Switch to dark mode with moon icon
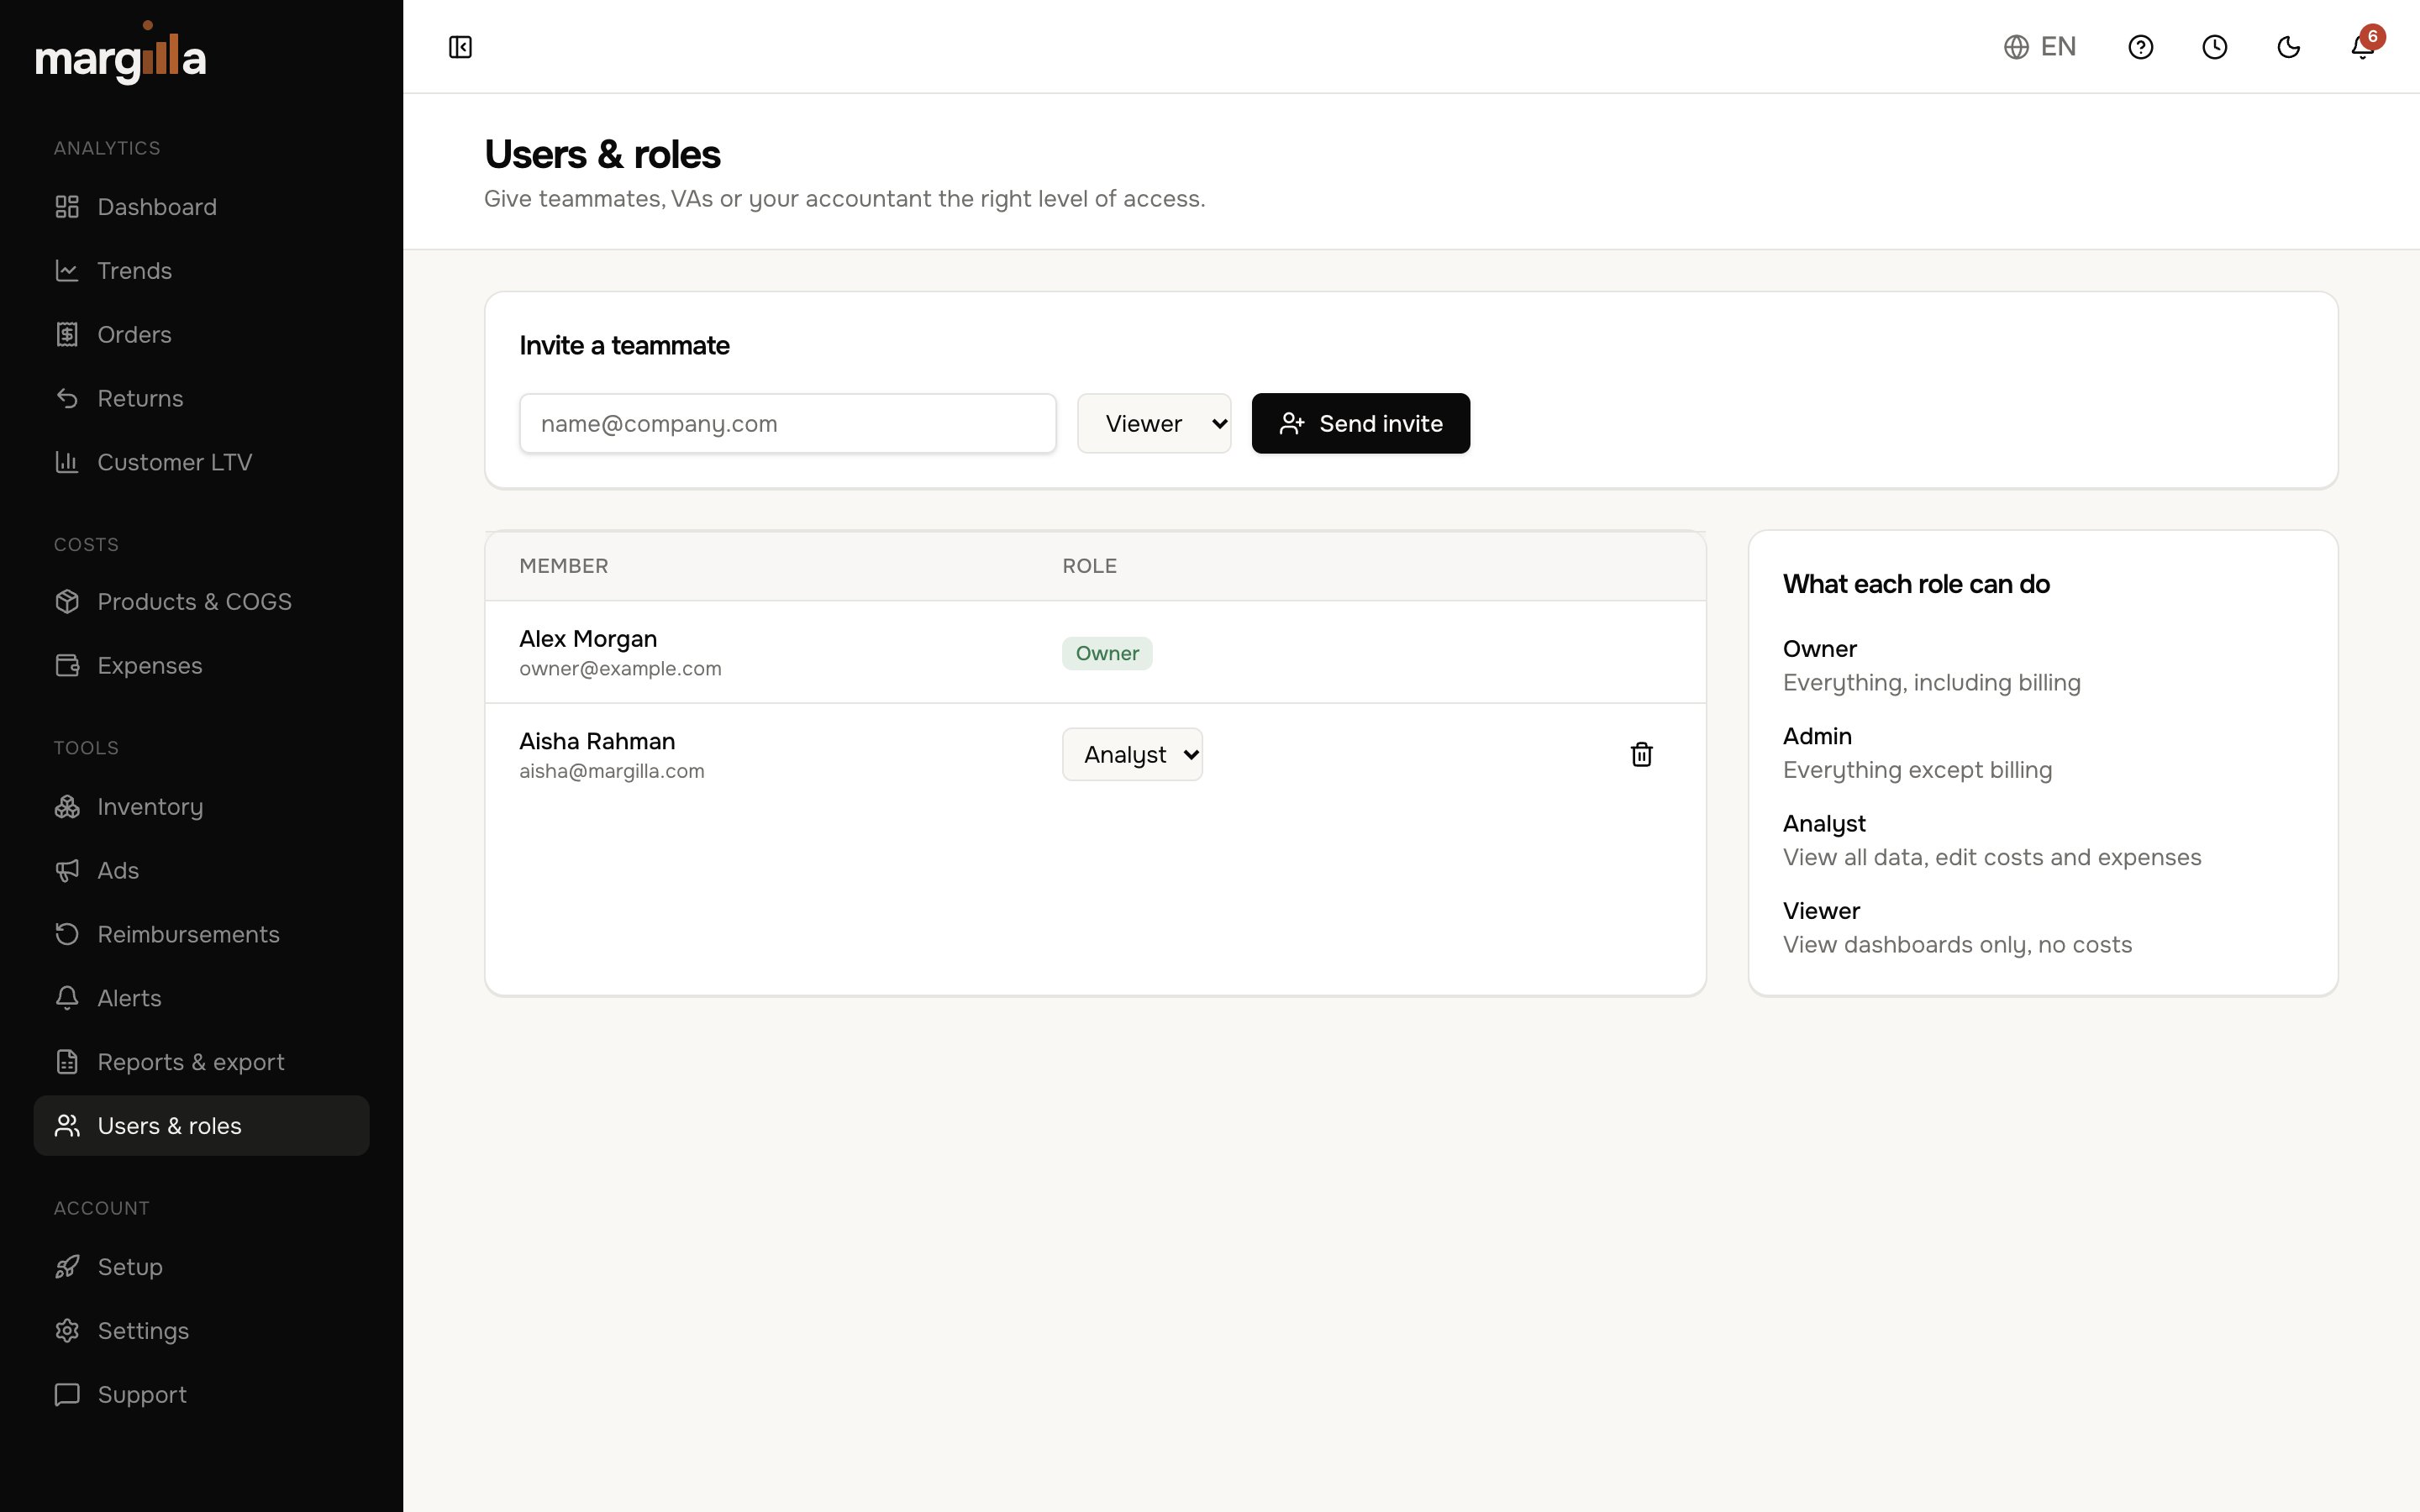Screen dimensions: 2420x1512 [x=2288, y=47]
